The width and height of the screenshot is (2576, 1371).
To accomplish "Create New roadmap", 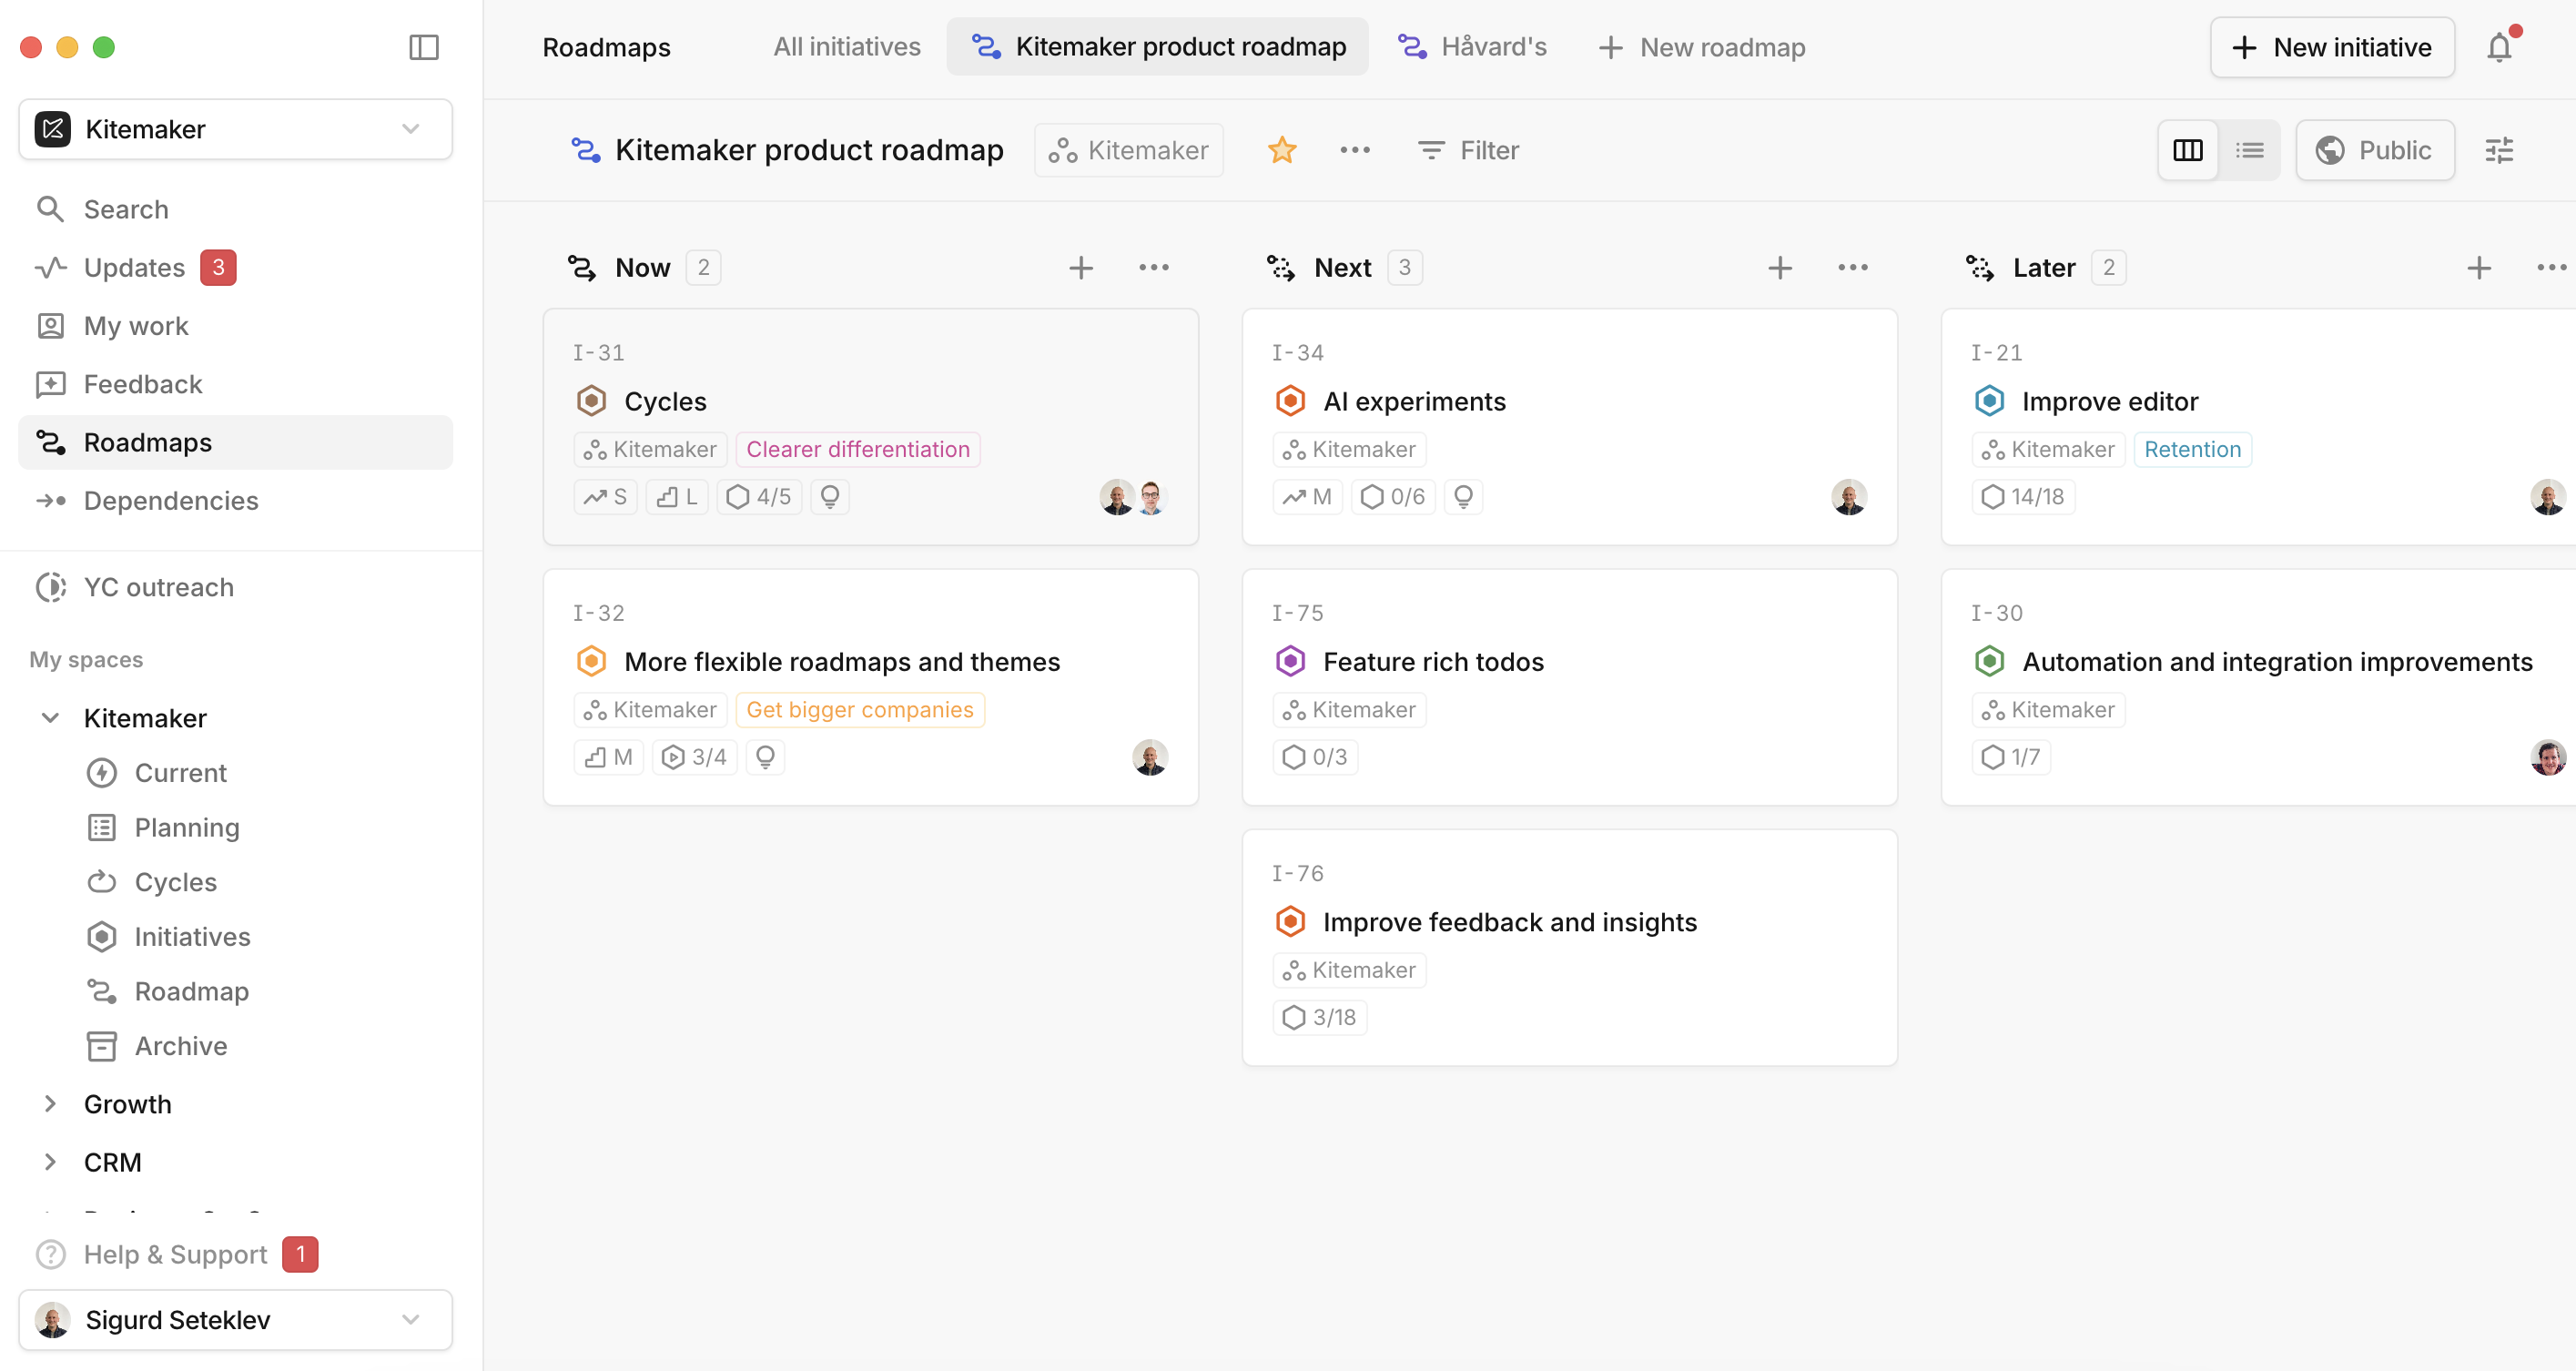I will click(1701, 47).
